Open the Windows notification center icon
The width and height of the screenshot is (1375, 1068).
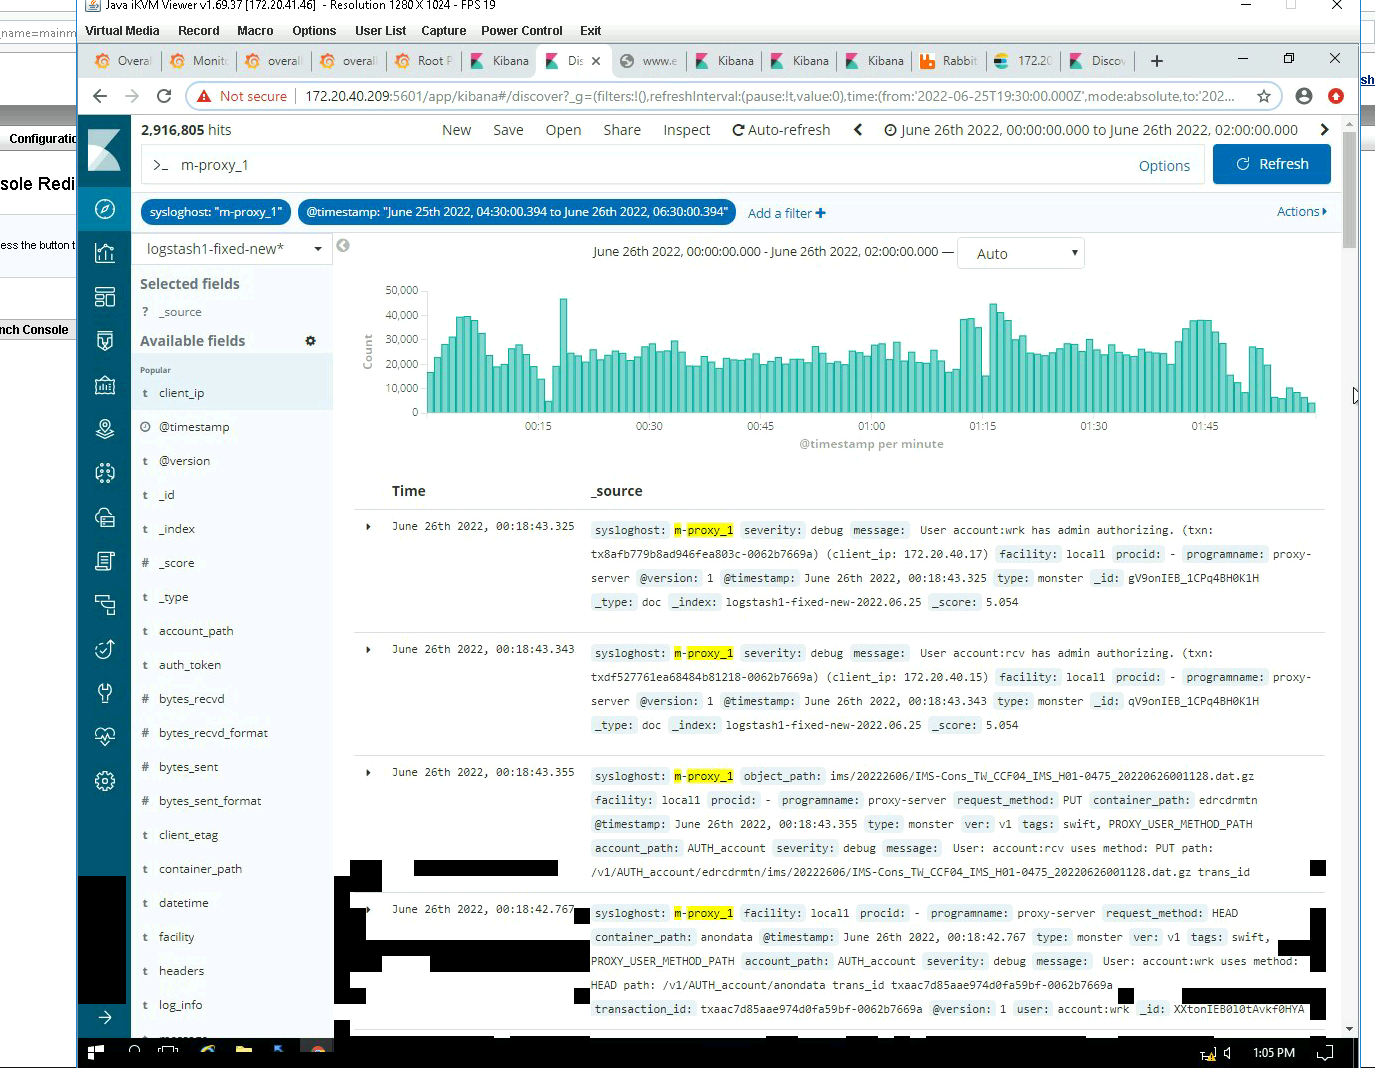1326,1053
